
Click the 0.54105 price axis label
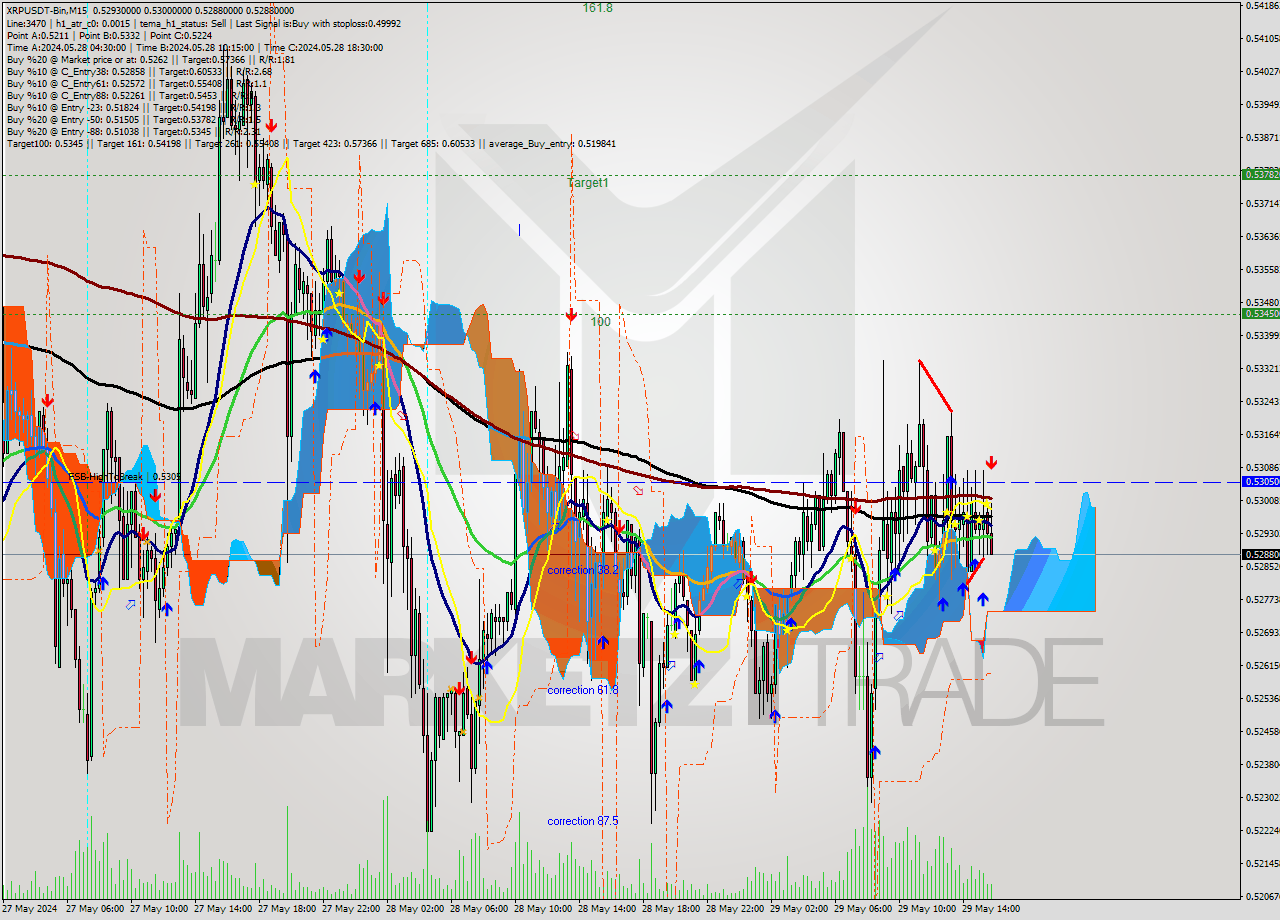[1263, 38]
